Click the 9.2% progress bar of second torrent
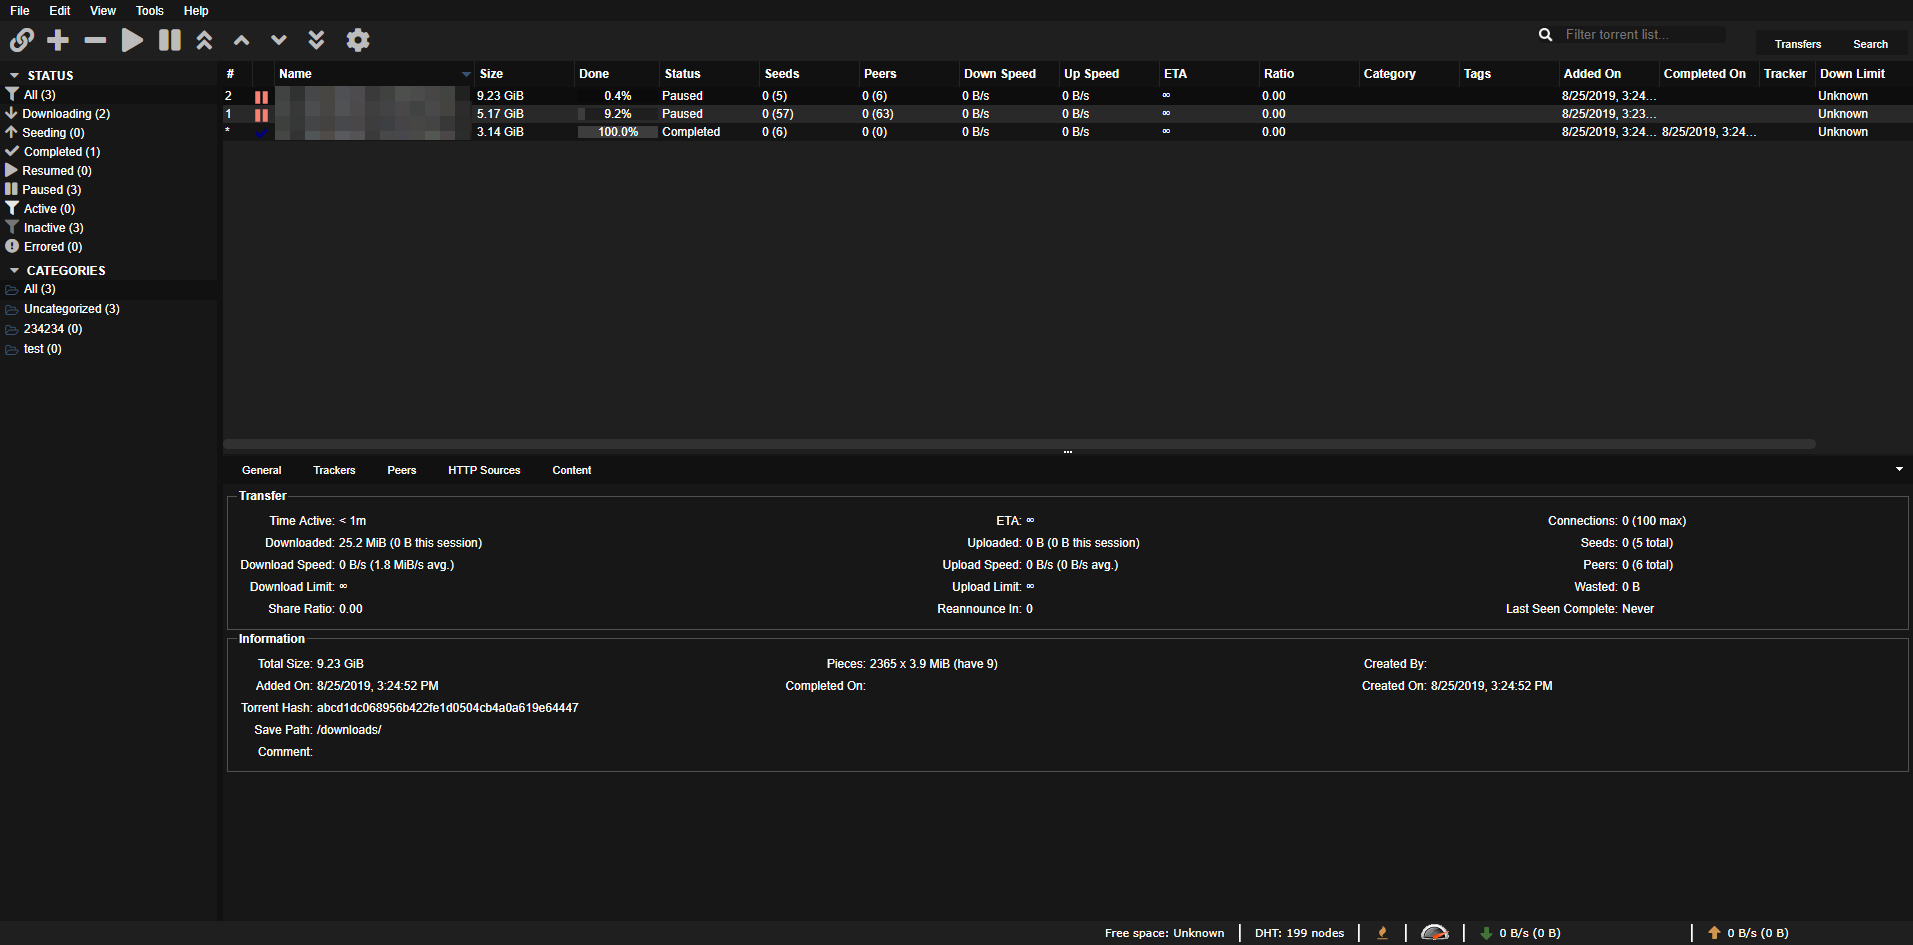Viewport: 1913px width, 945px height. [x=617, y=114]
